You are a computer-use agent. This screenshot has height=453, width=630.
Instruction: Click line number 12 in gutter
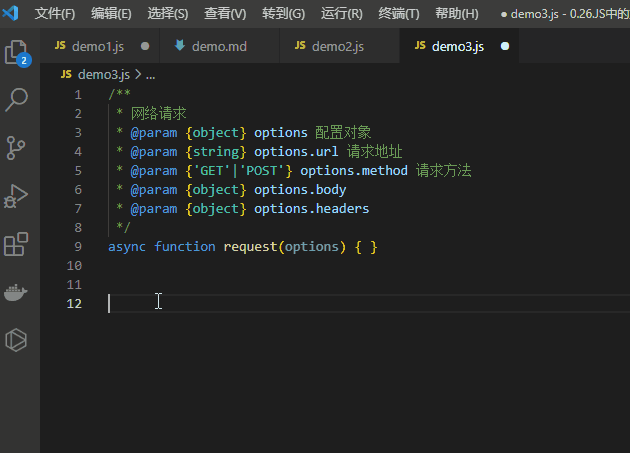(x=74, y=303)
